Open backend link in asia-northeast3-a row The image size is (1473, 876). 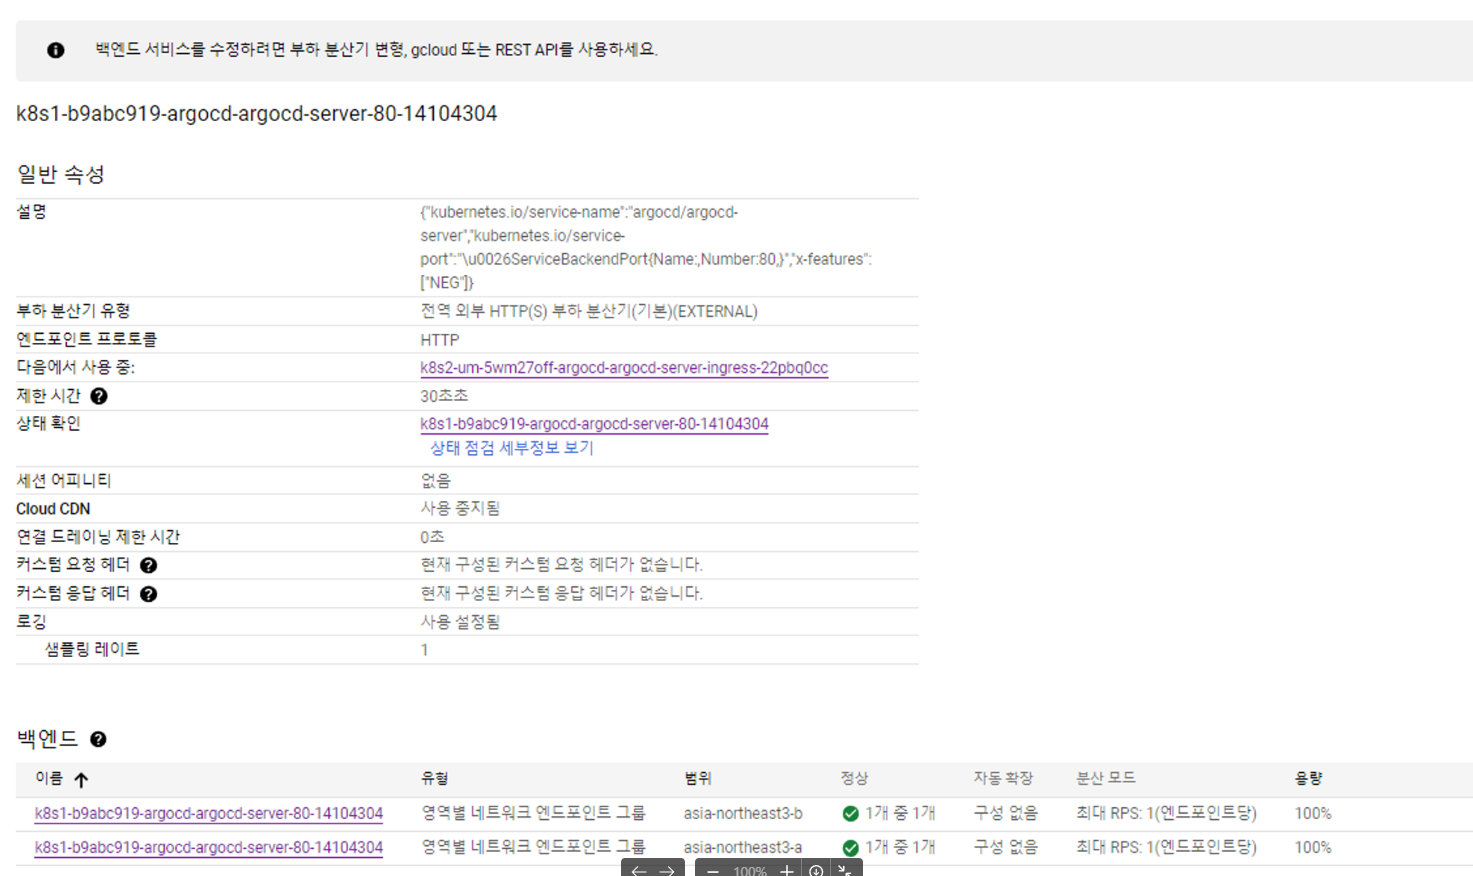209,847
